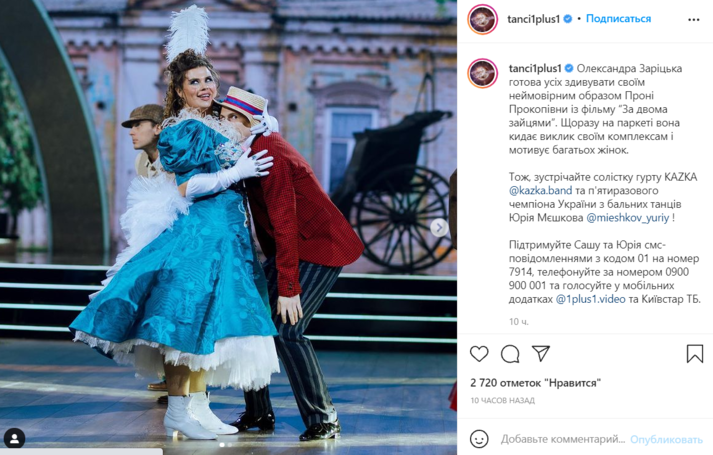The width and height of the screenshot is (713, 455).
Task: Open comments via speech bubble icon
Action: pos(510,354)
